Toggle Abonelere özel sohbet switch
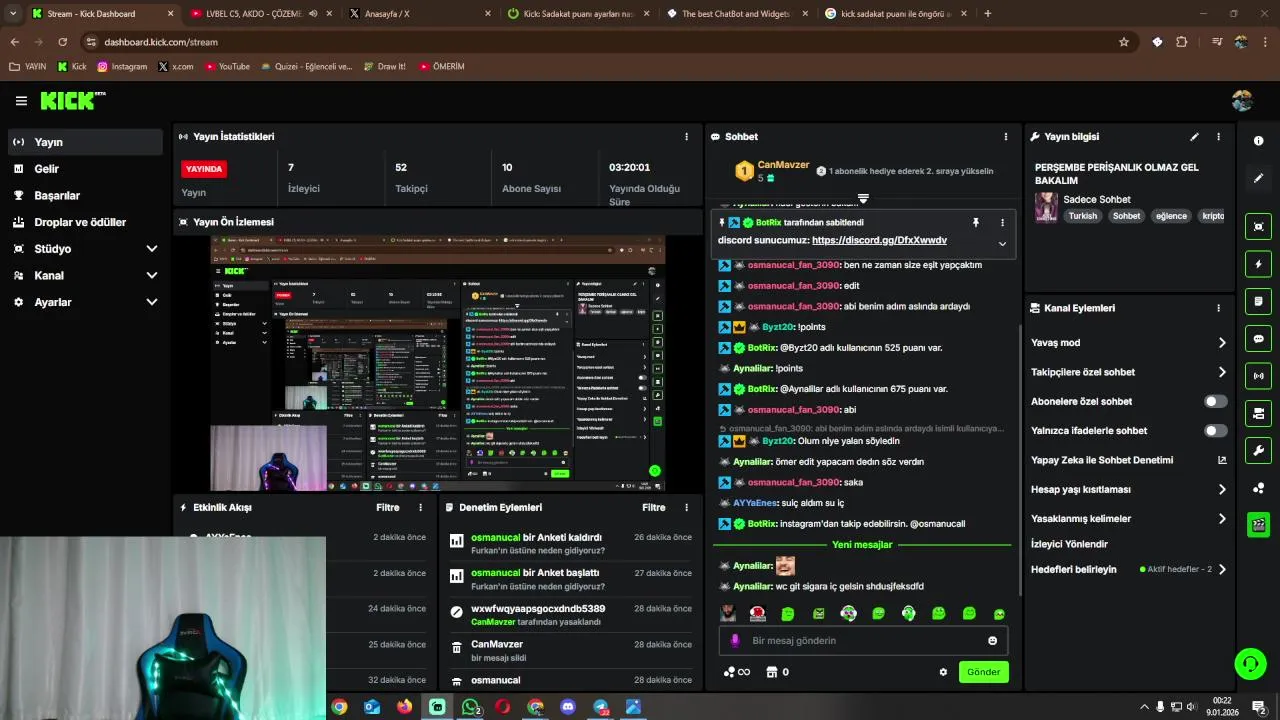Viewport: 1280px width, 720px height. tap(1215, 402)
